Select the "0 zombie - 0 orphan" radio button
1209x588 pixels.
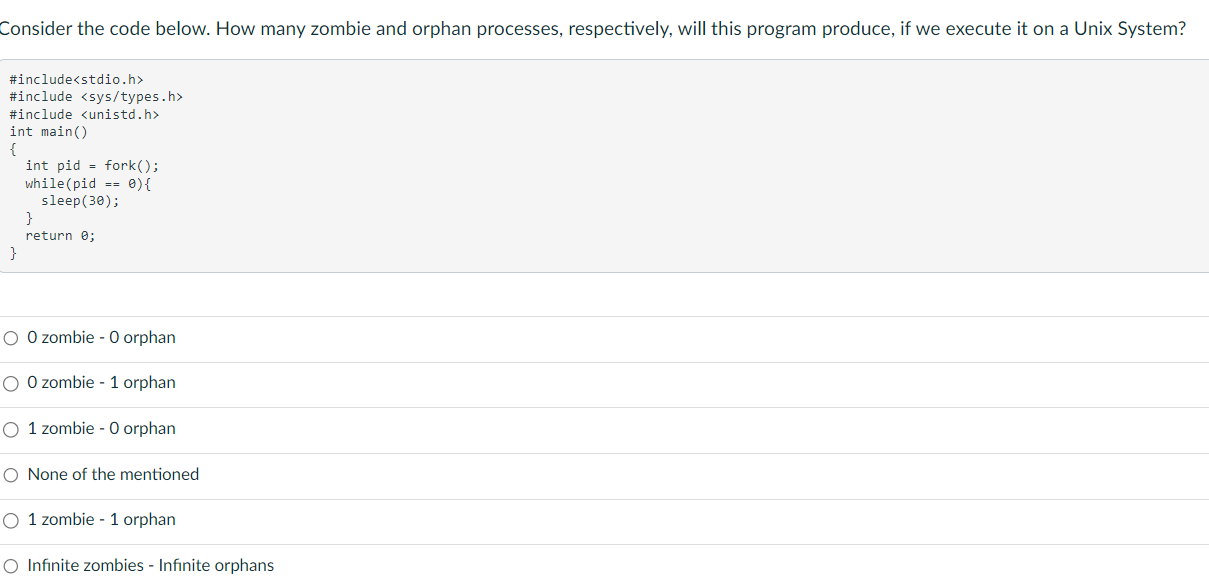(11, 338)
